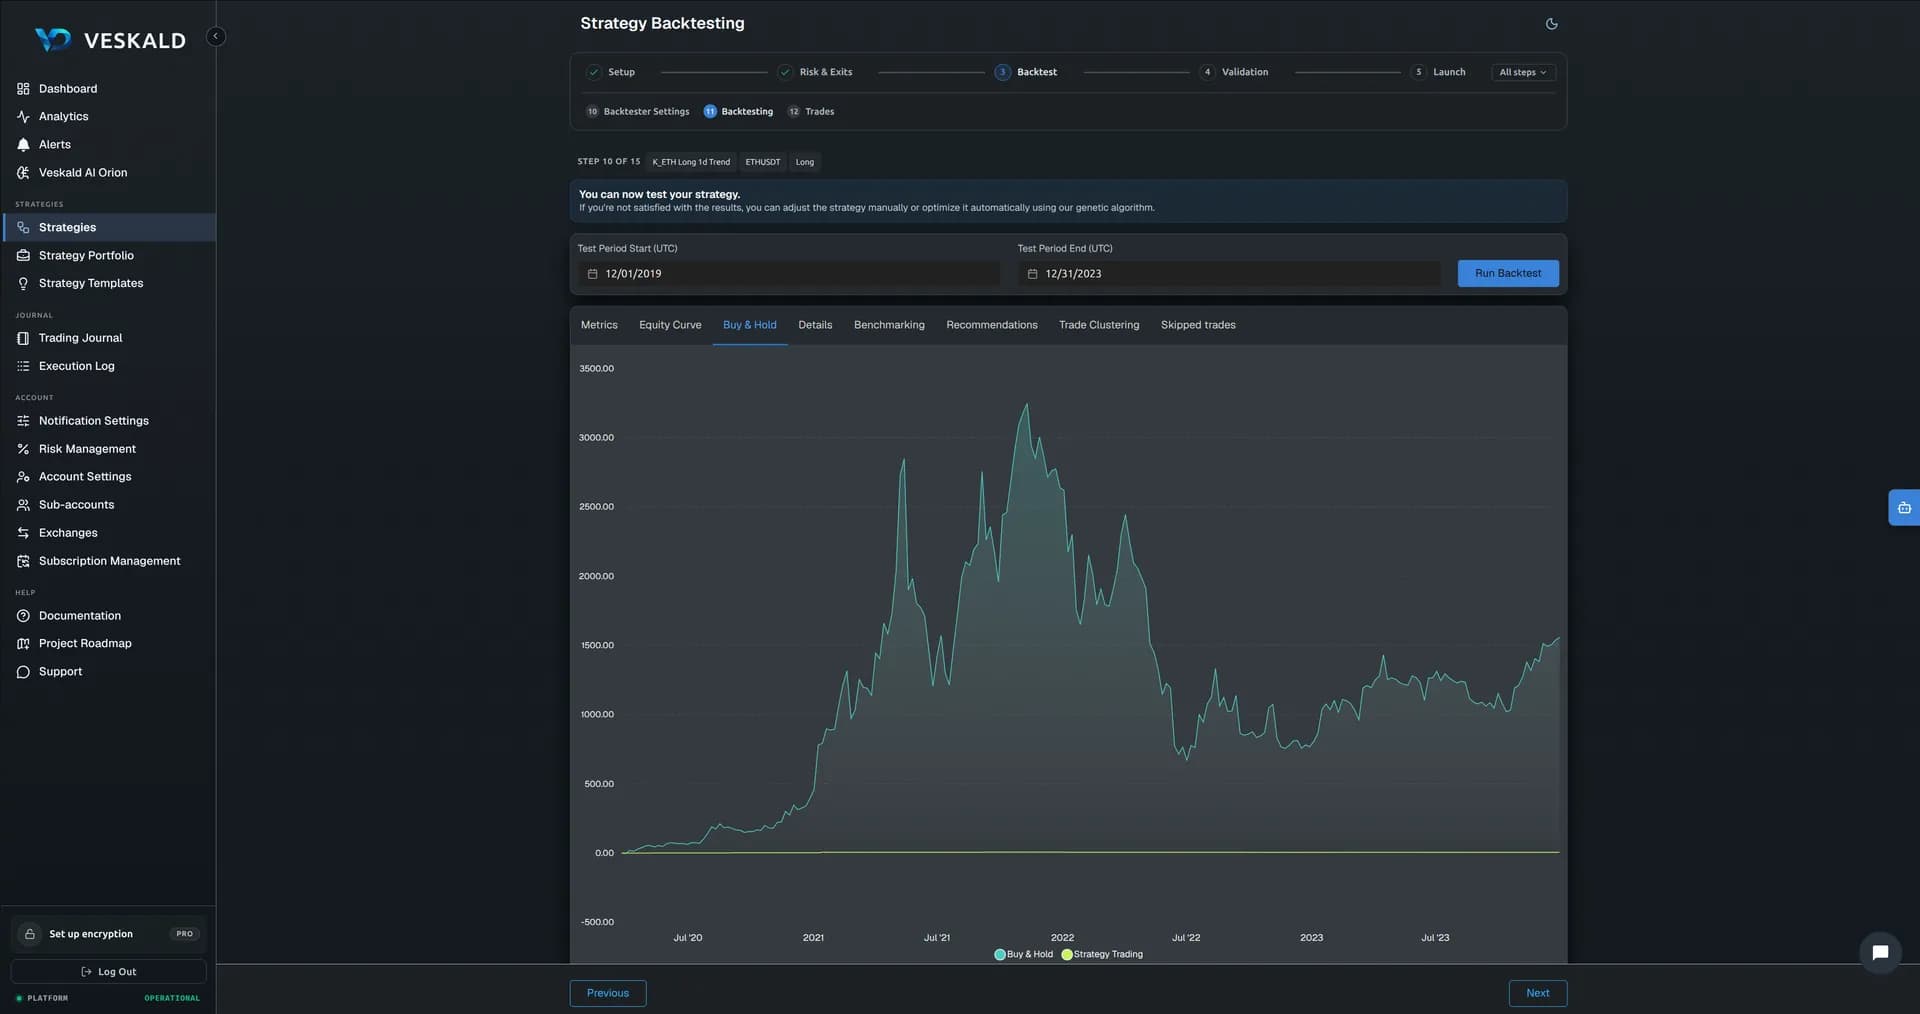This screenshot has width=1920, height=1014.
Task: Click Test Period Start date field
Action: coord(789,274)
